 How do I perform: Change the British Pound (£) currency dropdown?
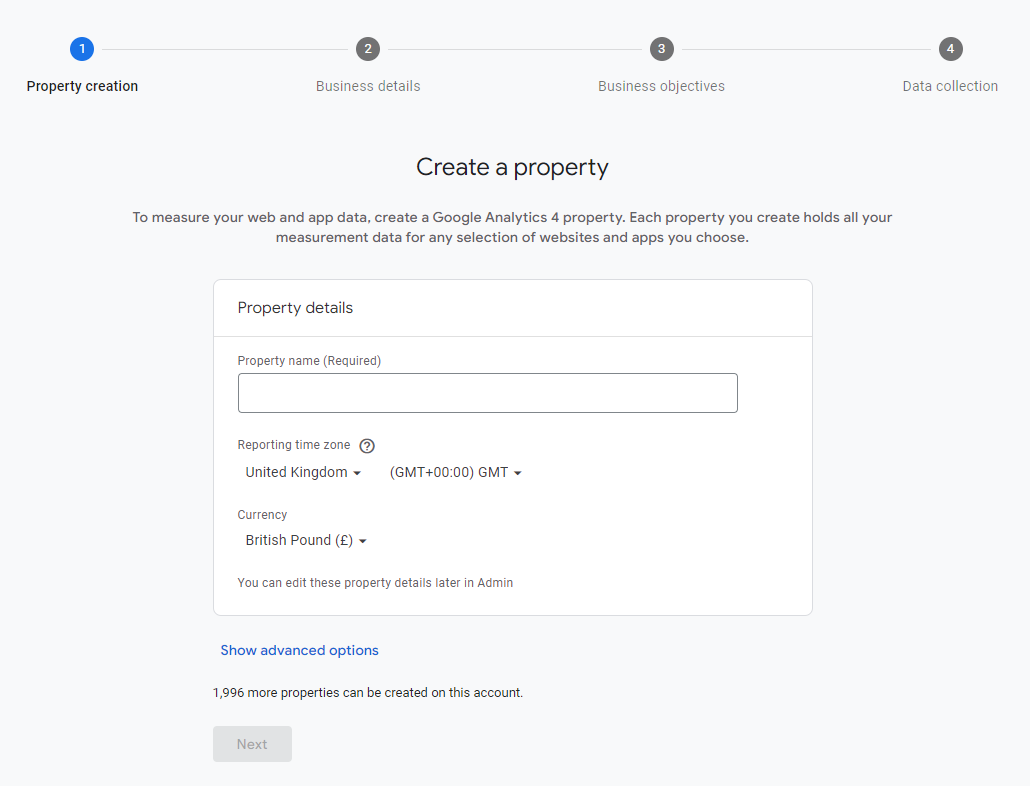(x=306, y=540)
